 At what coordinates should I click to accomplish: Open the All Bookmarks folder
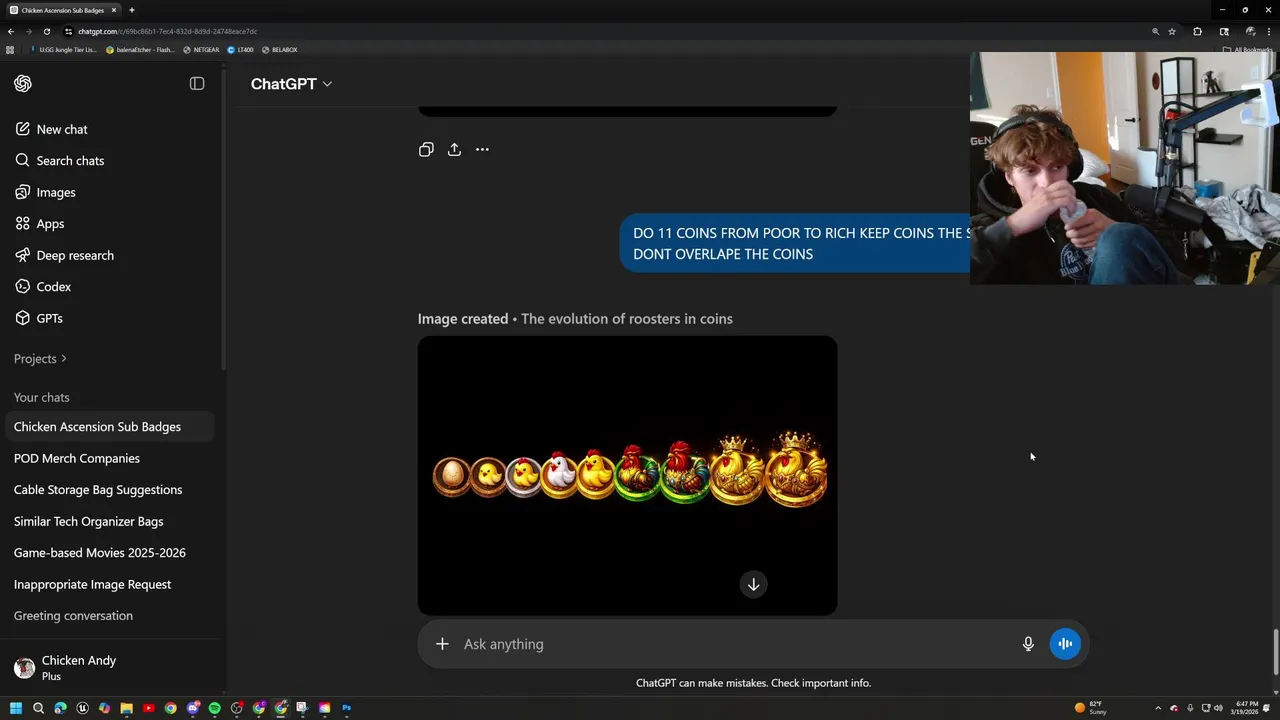tap(1248, 50)
